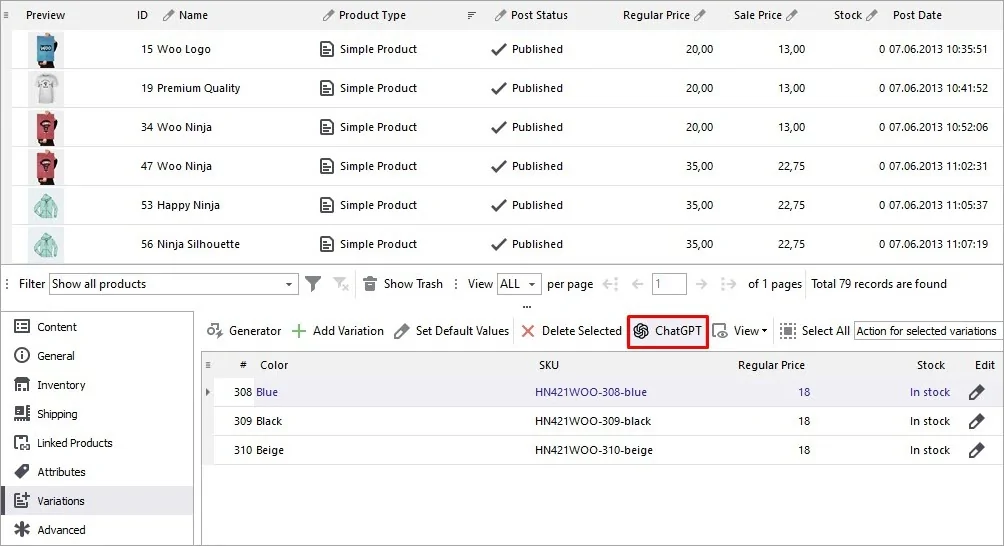Select the Beige variation row 310
Viewport: 1004px width, 546px height.
click(x=608, y=451)
